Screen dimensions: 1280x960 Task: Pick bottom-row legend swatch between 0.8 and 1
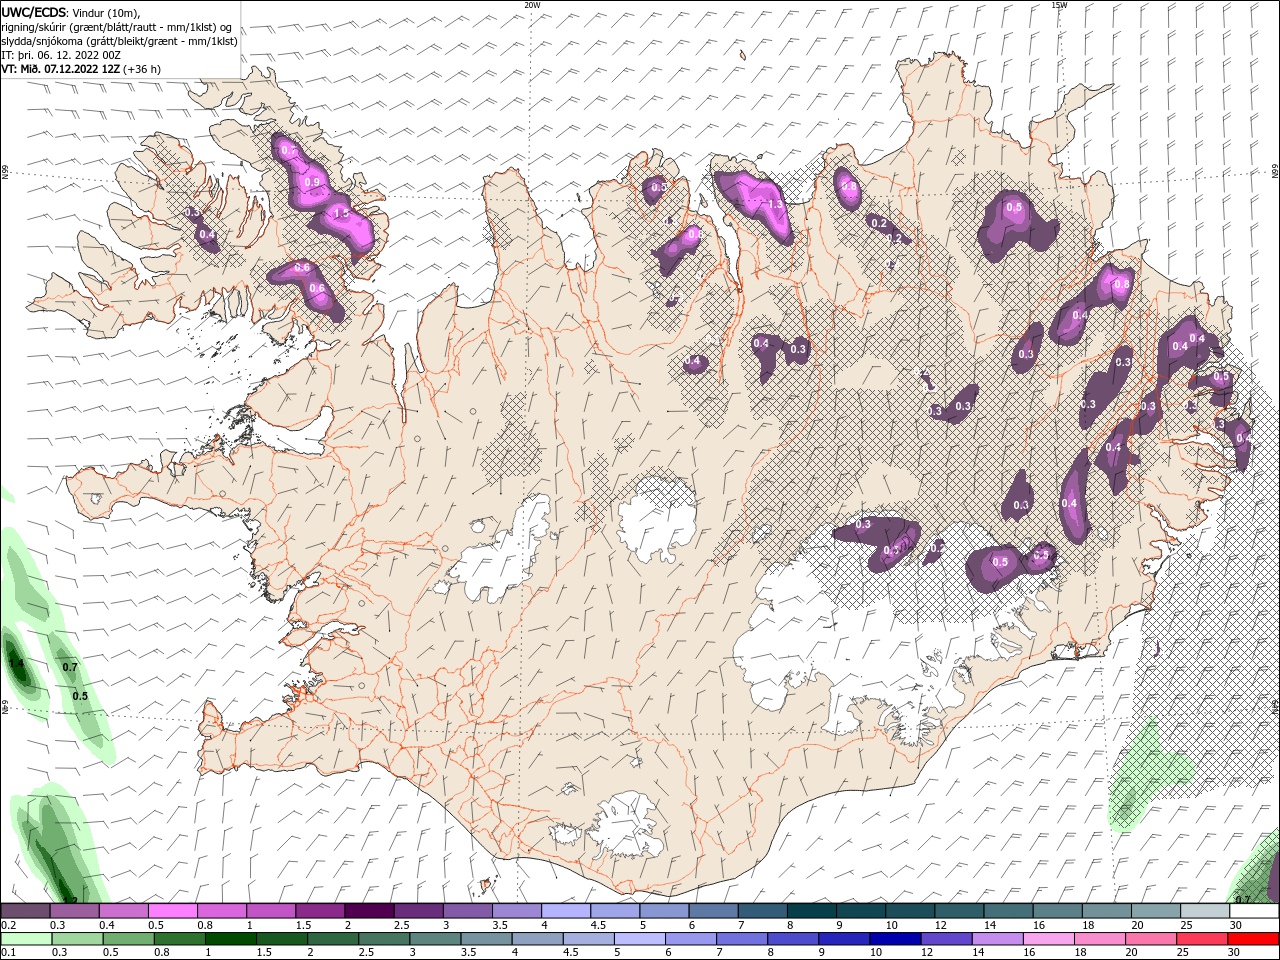pyautogui.click(x=178, y=939)
